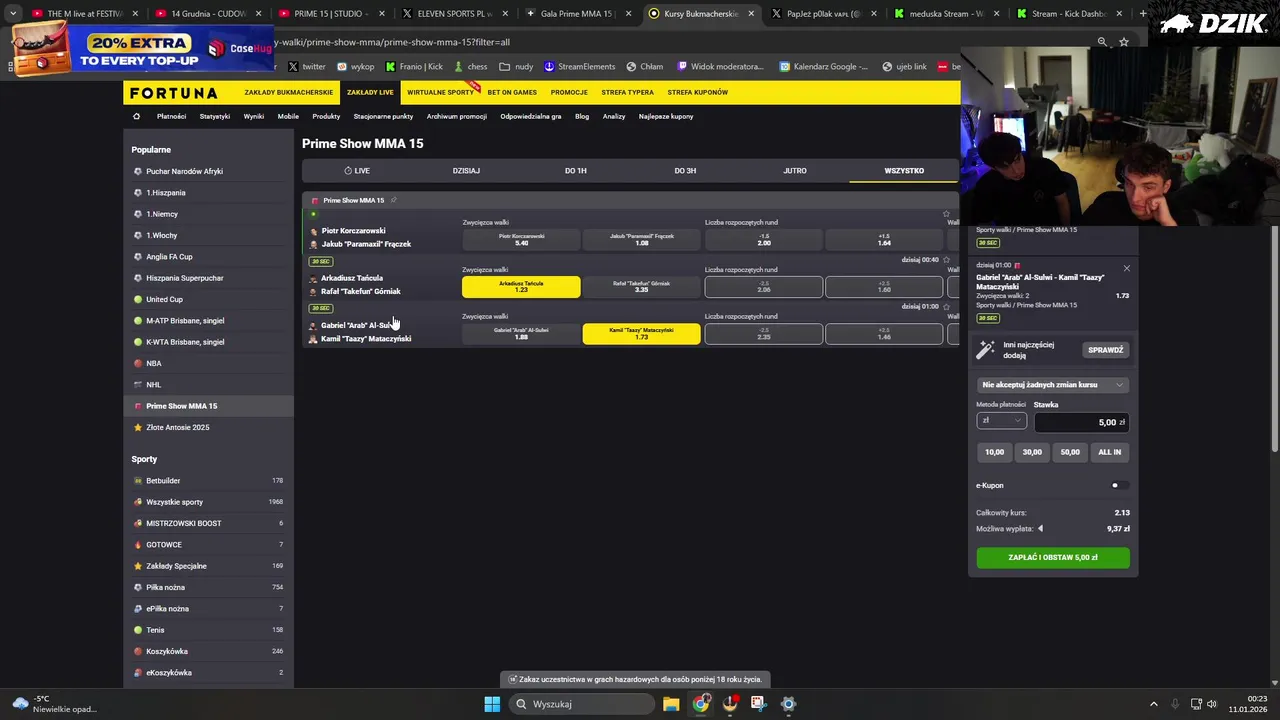The image size is (1280, 720).
Task: Open the Tenis sports category
Action: click(208, 630)
